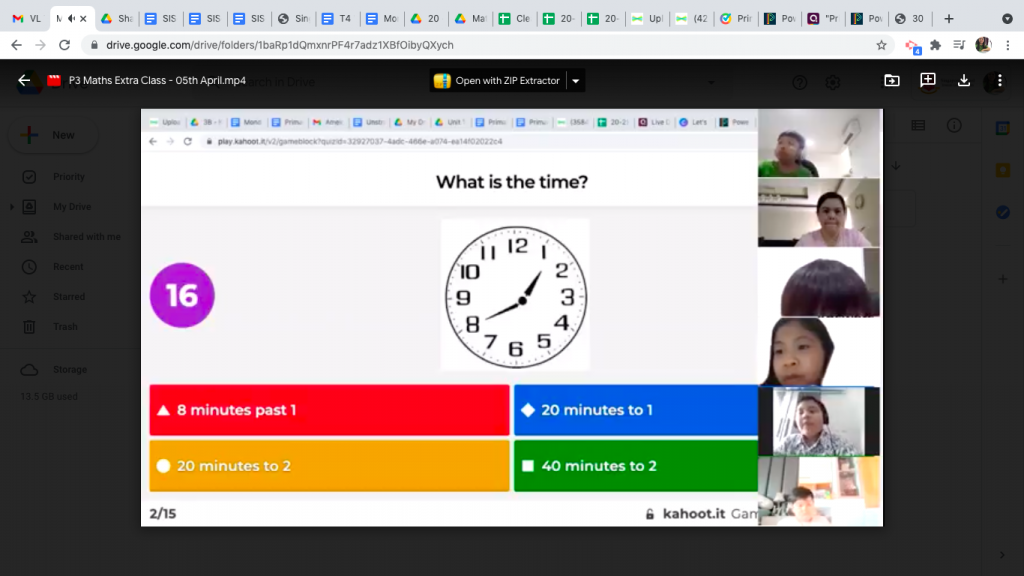Open the Chrome extensions puzzle icon
Screen dimensions: 1024x576
[x=935, y=45]
